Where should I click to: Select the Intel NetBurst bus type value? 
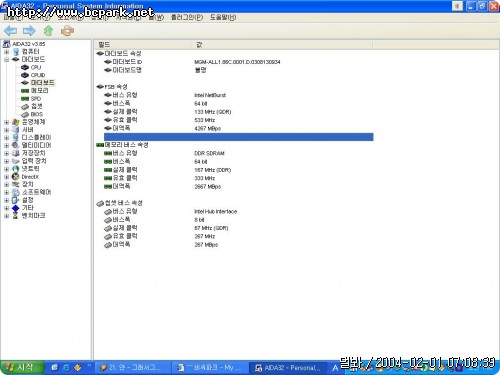(210, 95)
